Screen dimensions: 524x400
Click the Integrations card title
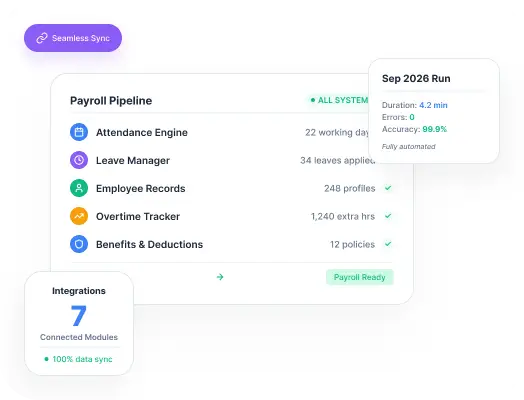click(79, 291)
